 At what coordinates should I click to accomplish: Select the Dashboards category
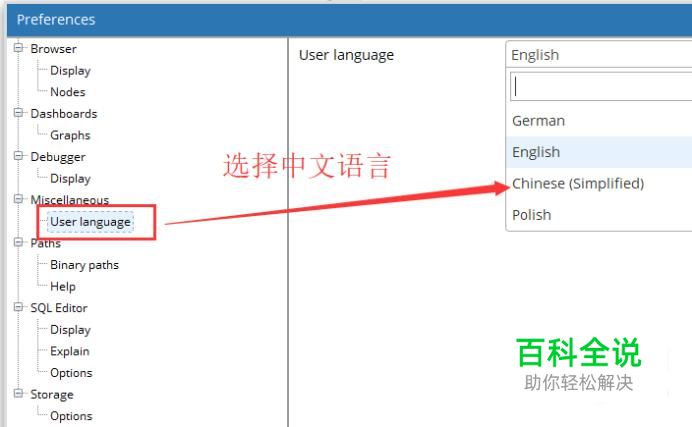[64, 113]
